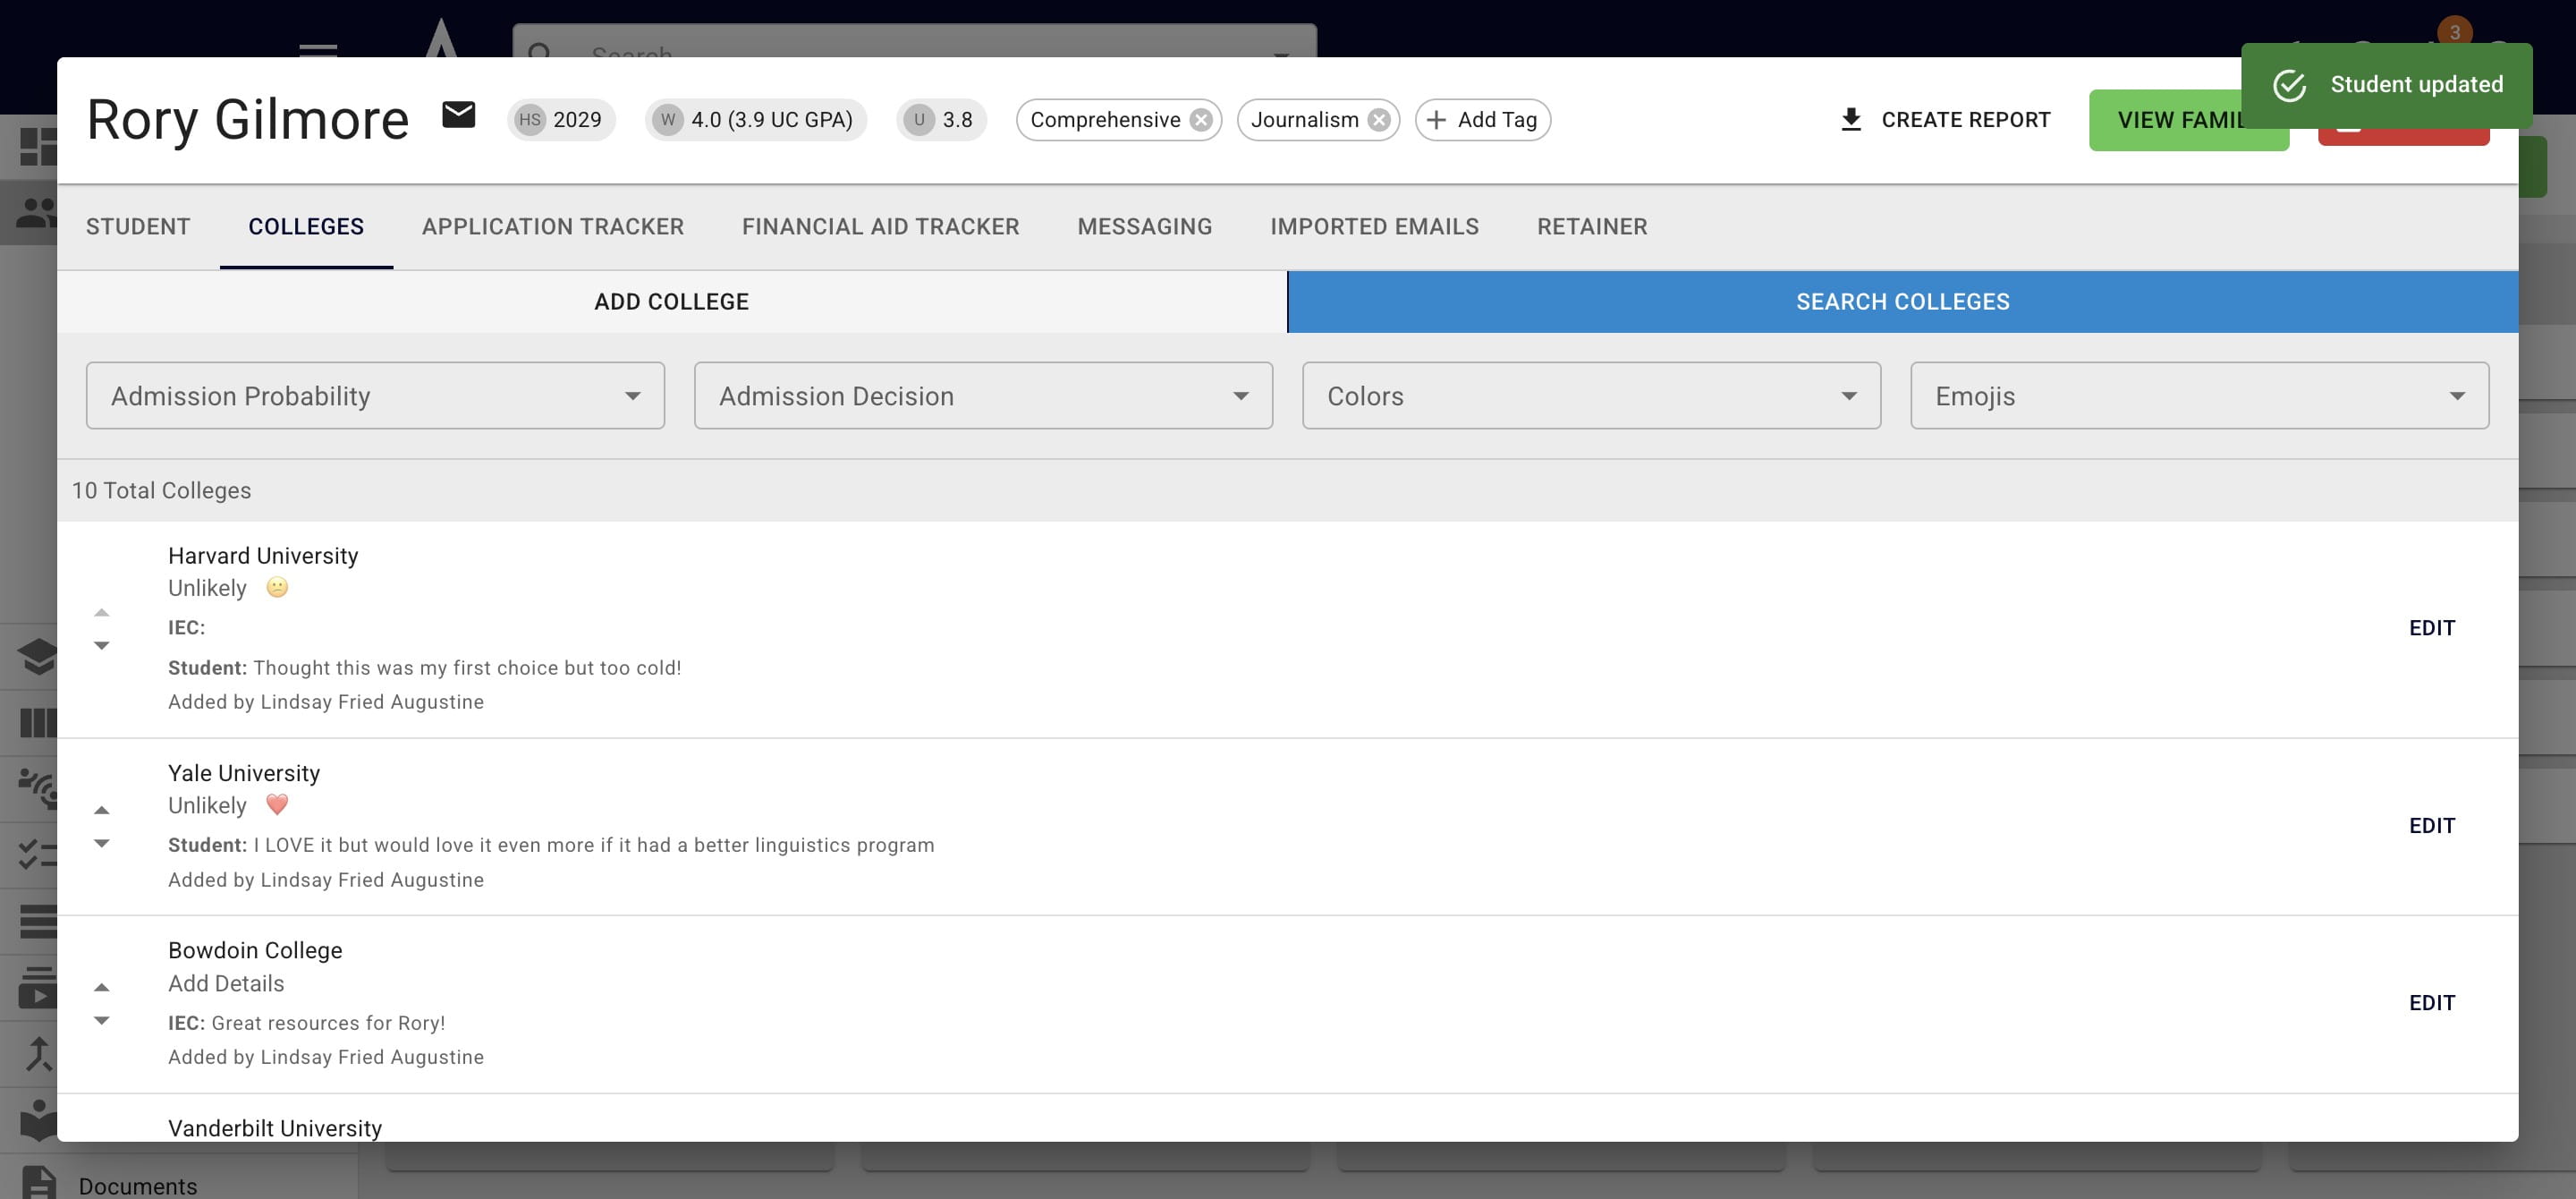Open the Admission Probability dropdown

click(375, 396)
